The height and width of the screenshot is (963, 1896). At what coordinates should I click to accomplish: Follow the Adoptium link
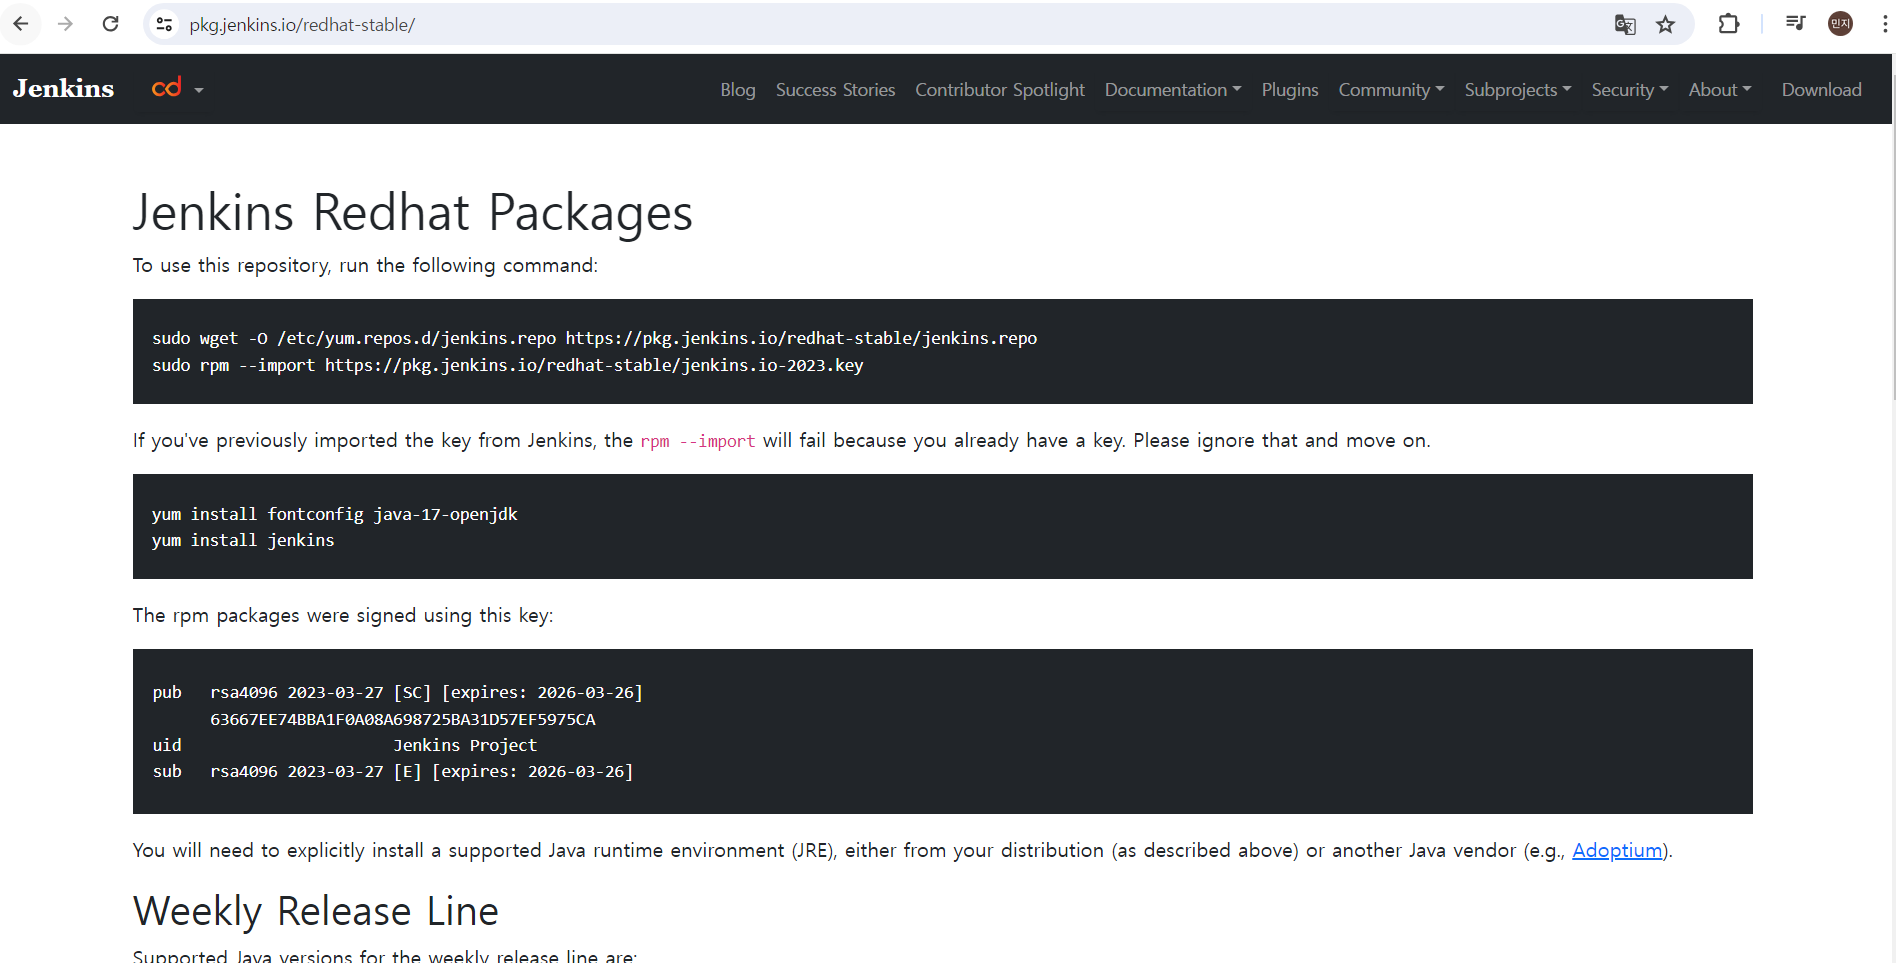(1617, 850)
